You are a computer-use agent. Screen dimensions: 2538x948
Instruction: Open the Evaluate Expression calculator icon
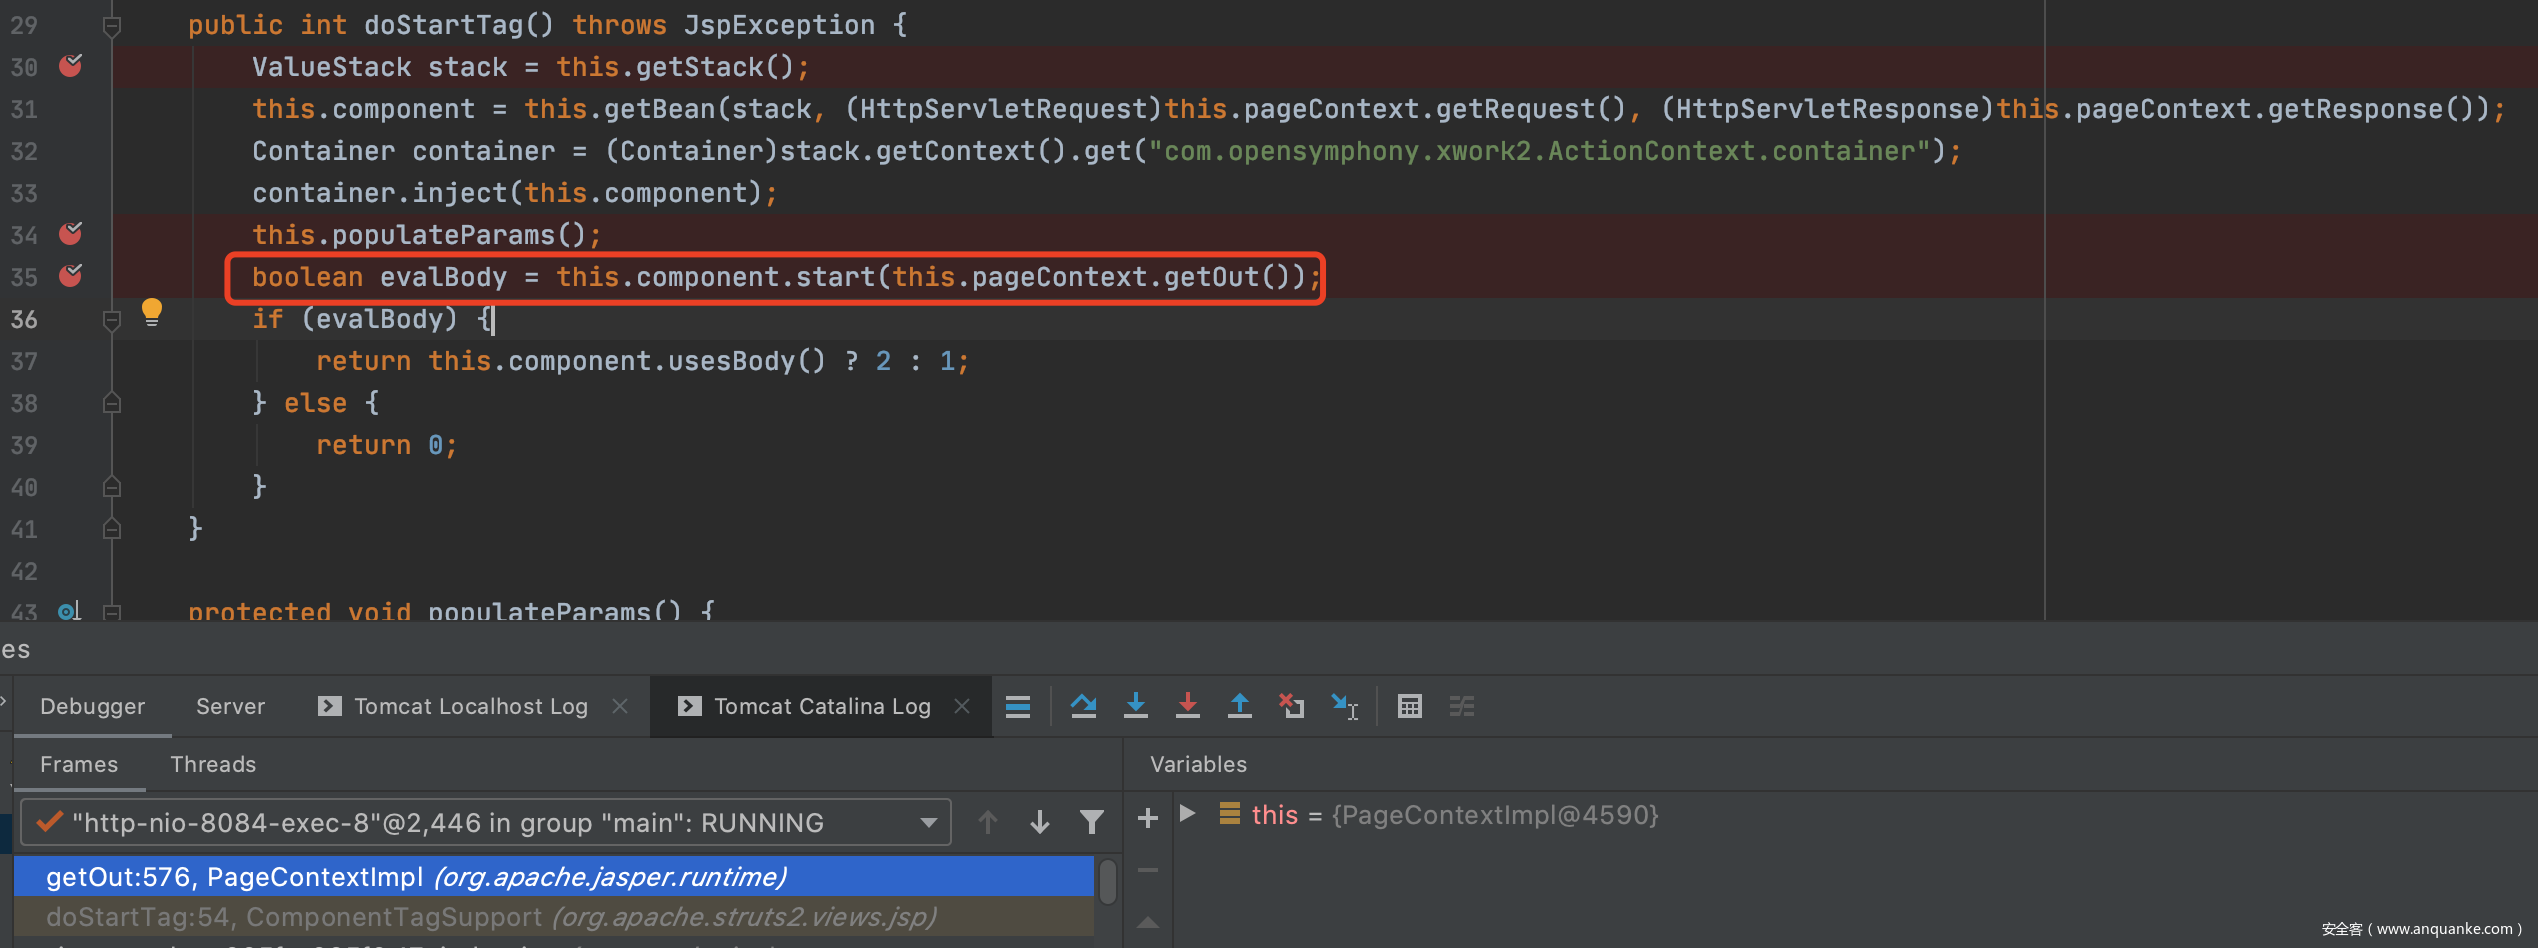[x=1409, y=706]
